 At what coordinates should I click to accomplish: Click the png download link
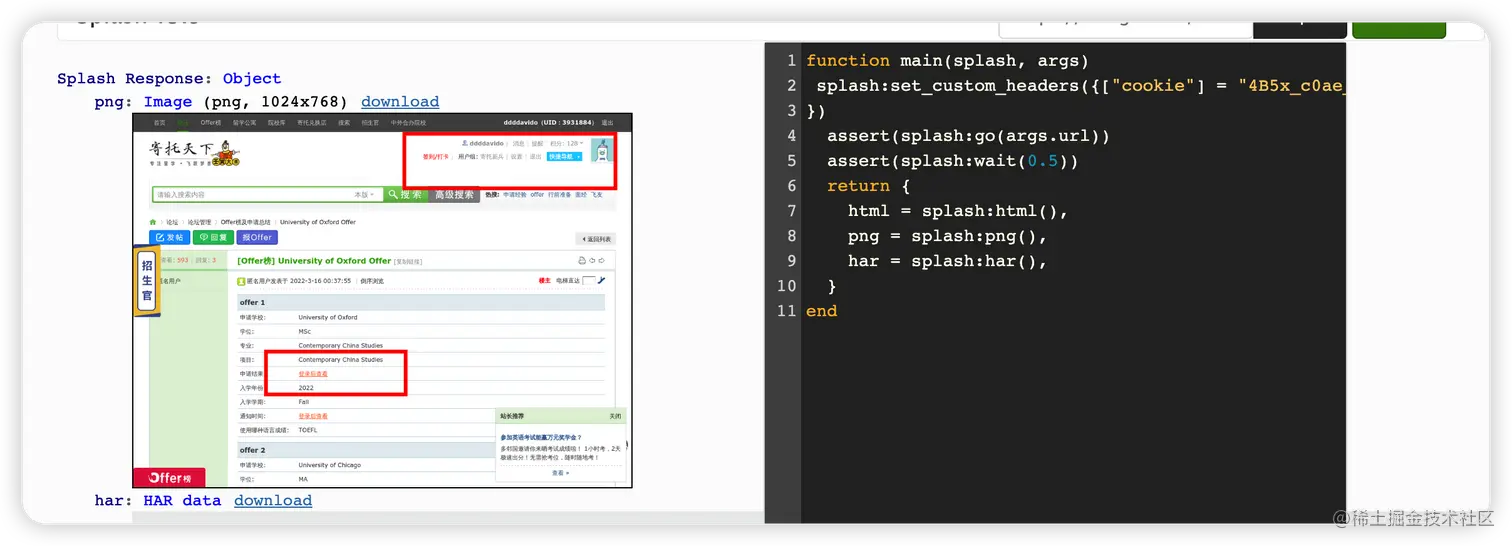point(400,102)
